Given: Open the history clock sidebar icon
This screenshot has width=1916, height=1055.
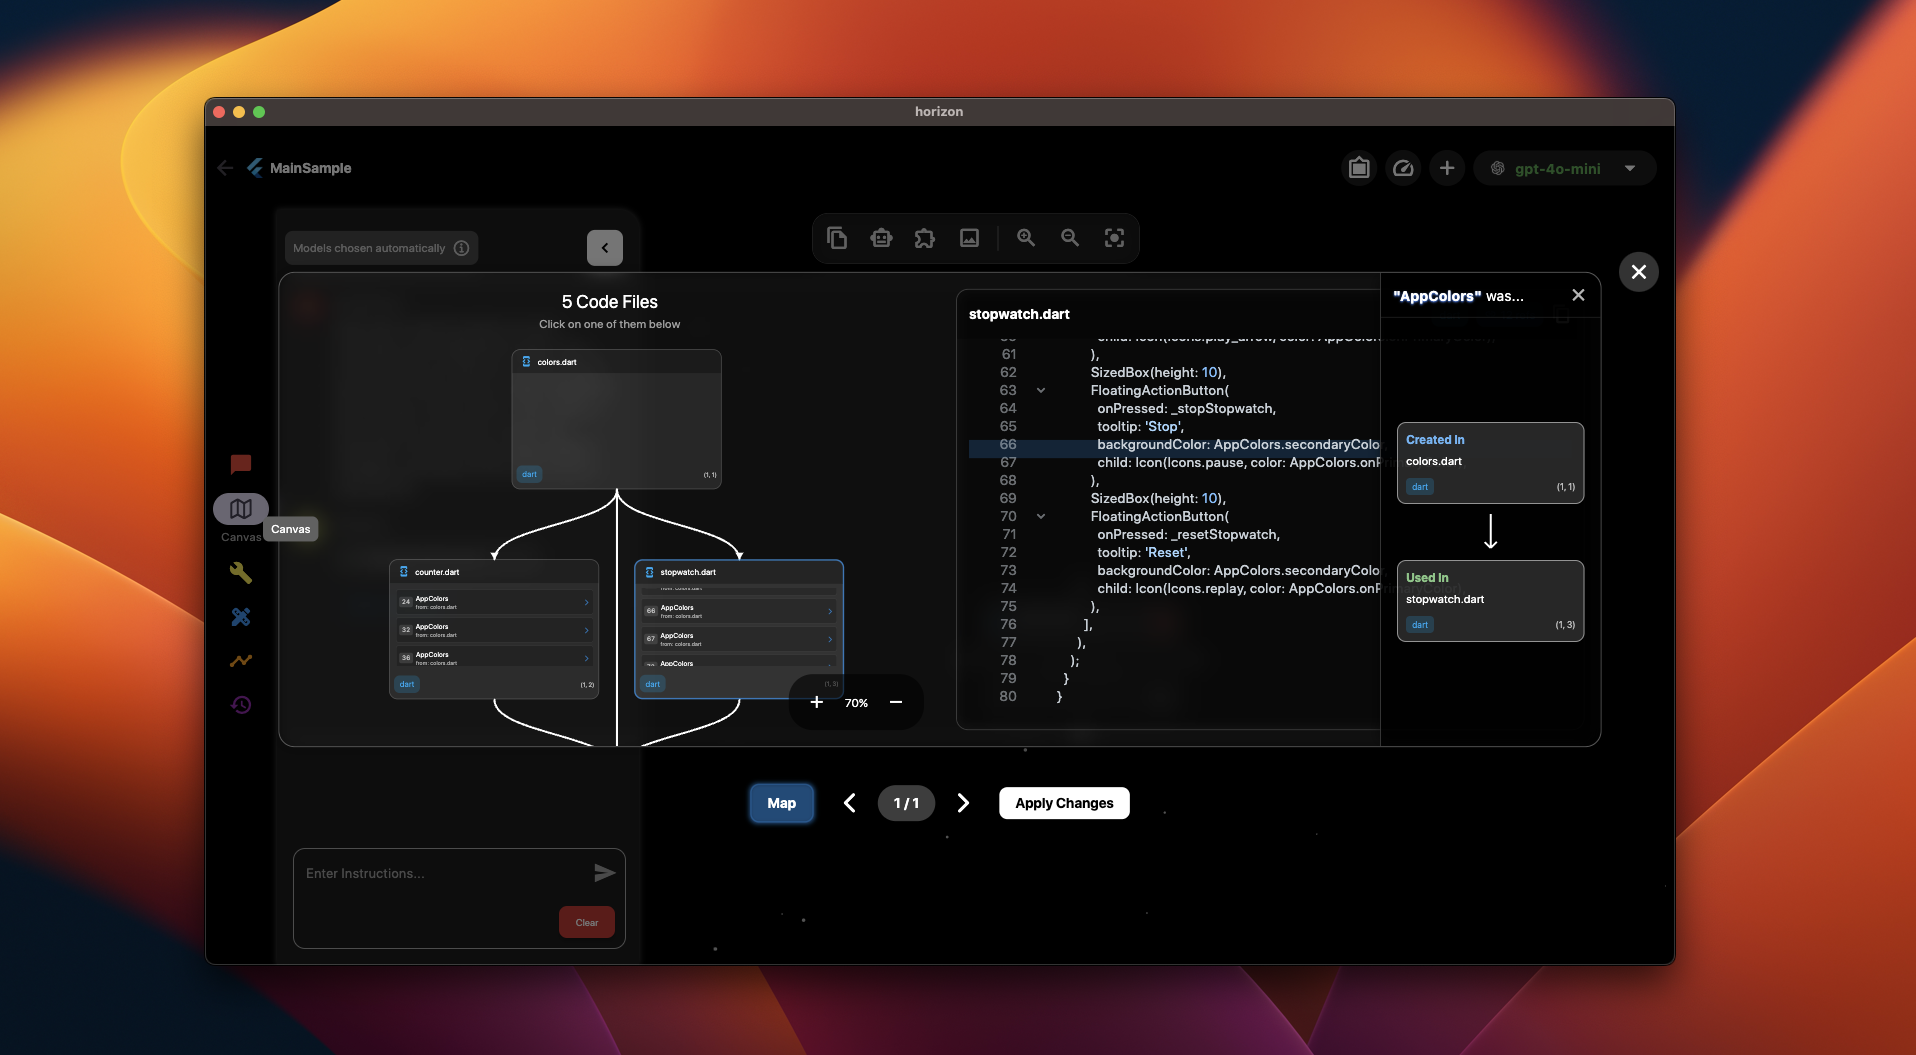Looking at the screenshot, I should (x=241, y=705).
